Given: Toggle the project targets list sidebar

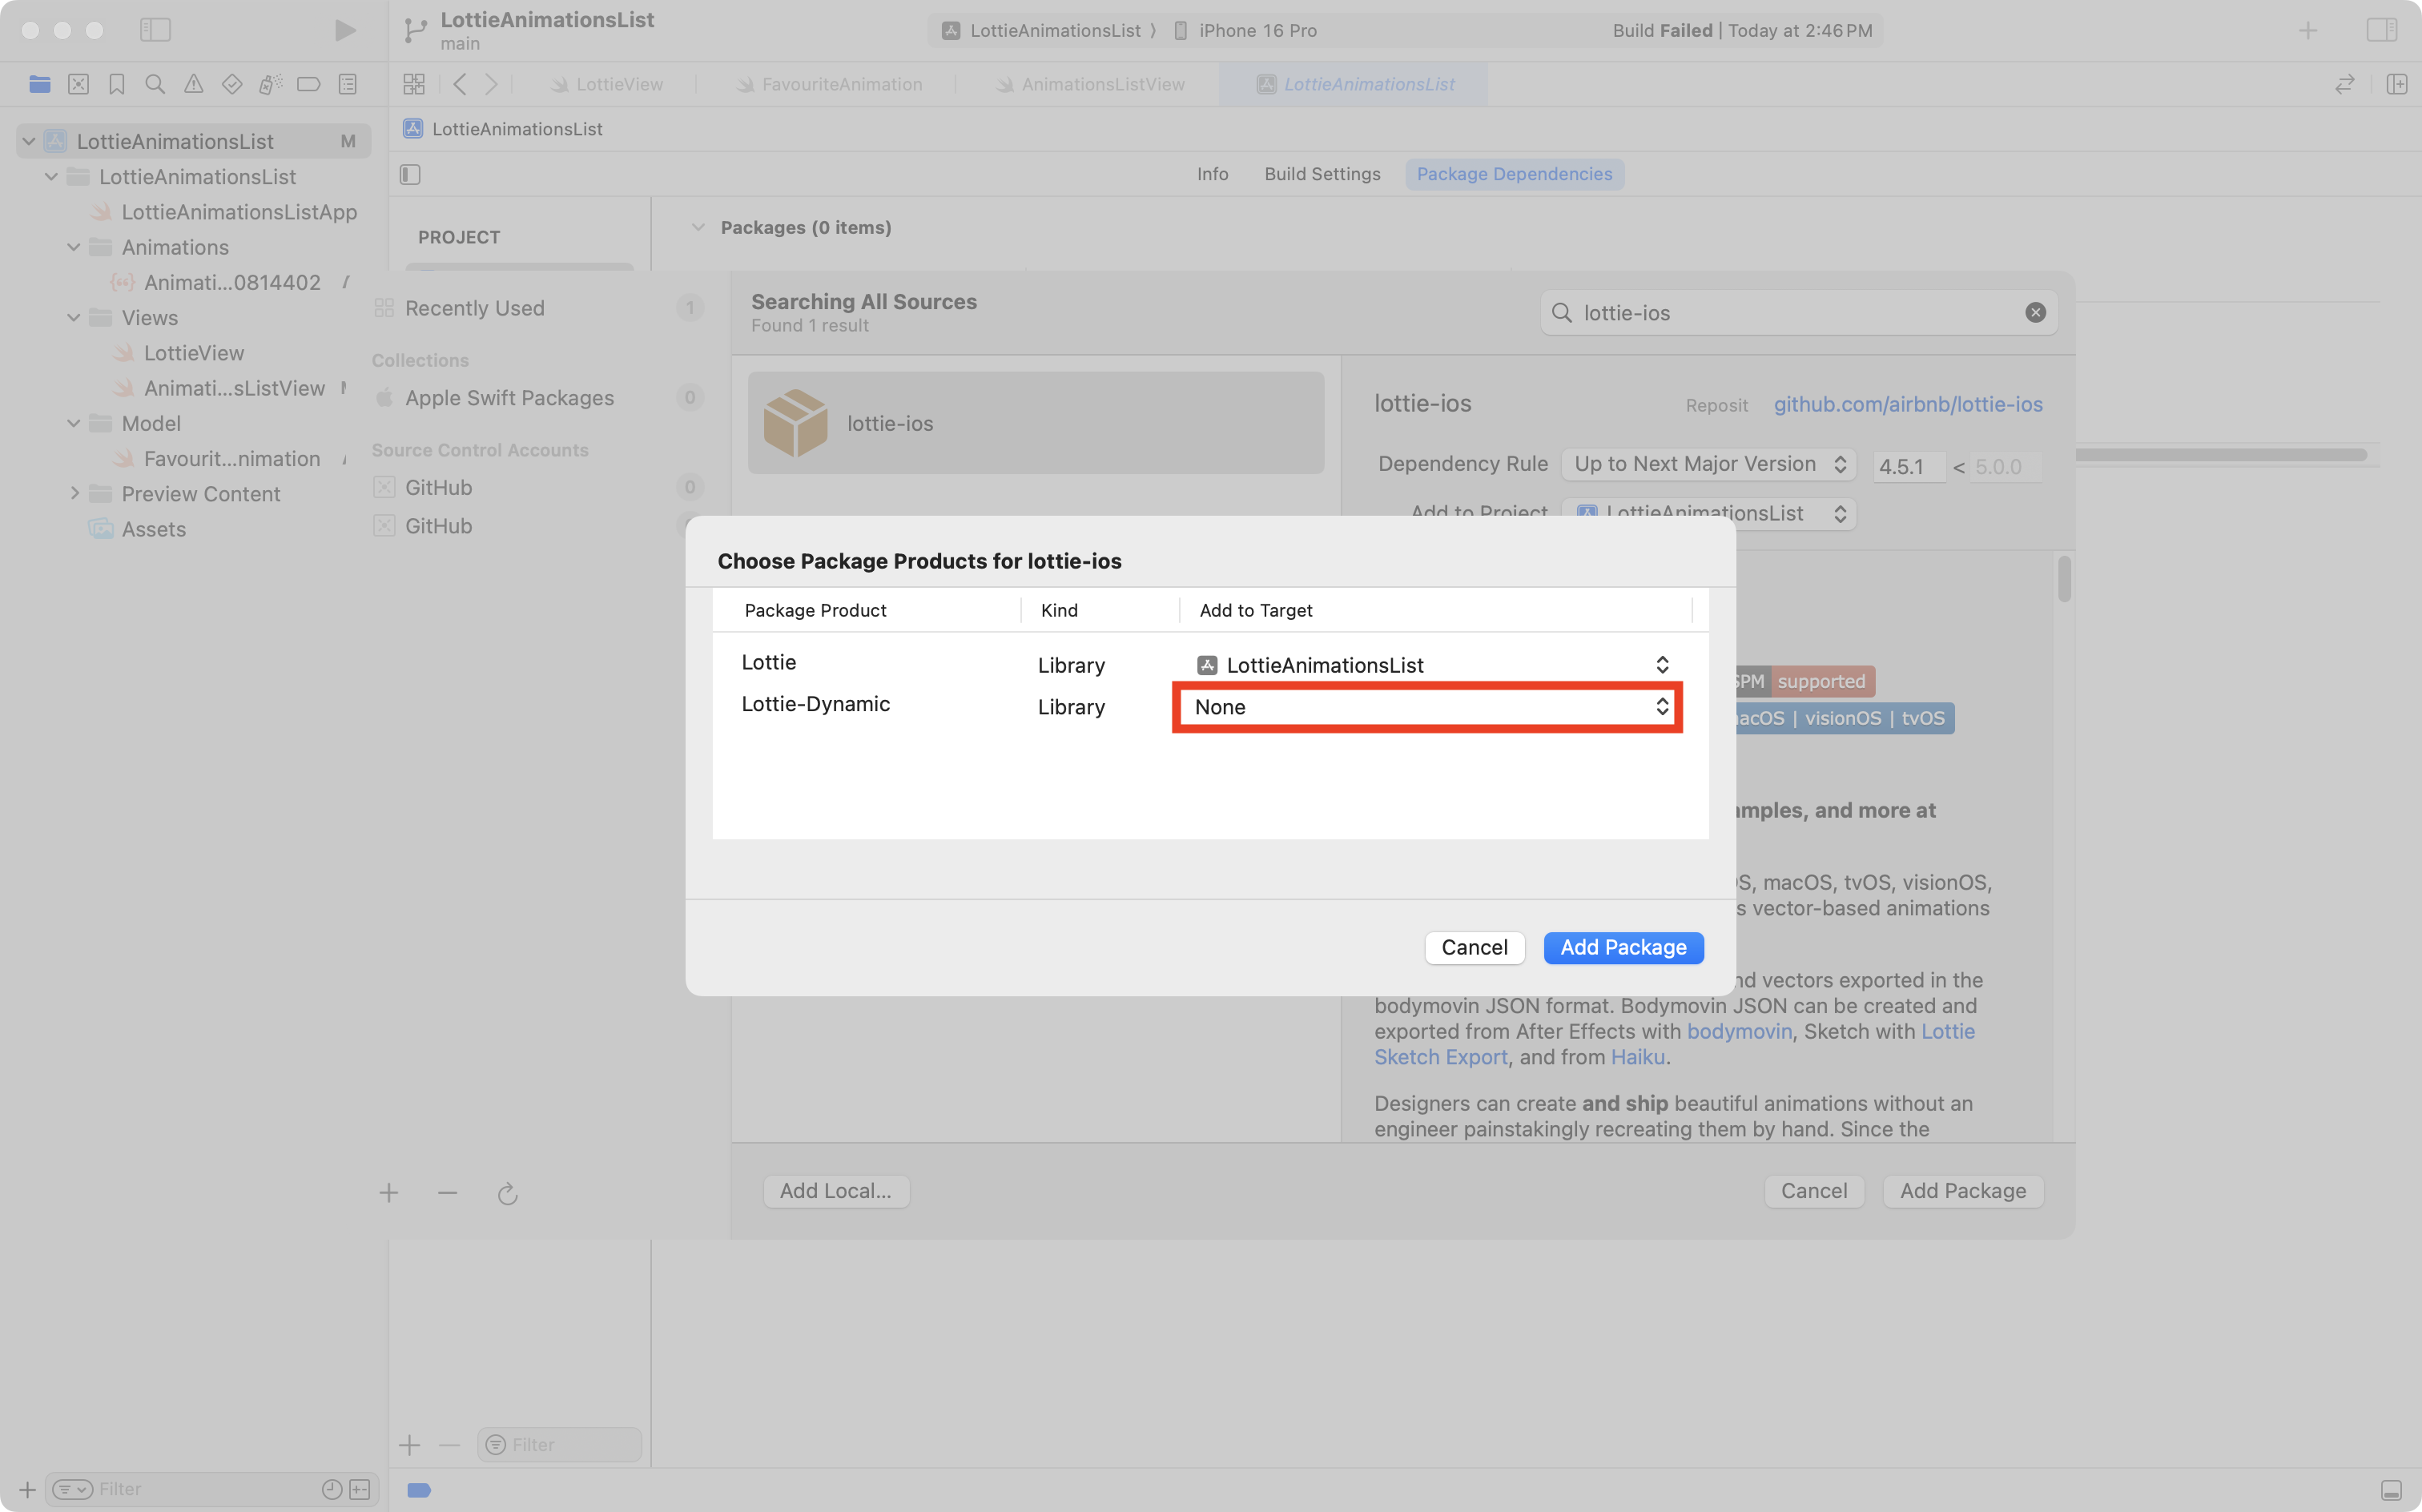Looking at the screenshot, I should (x=410, y=174).
